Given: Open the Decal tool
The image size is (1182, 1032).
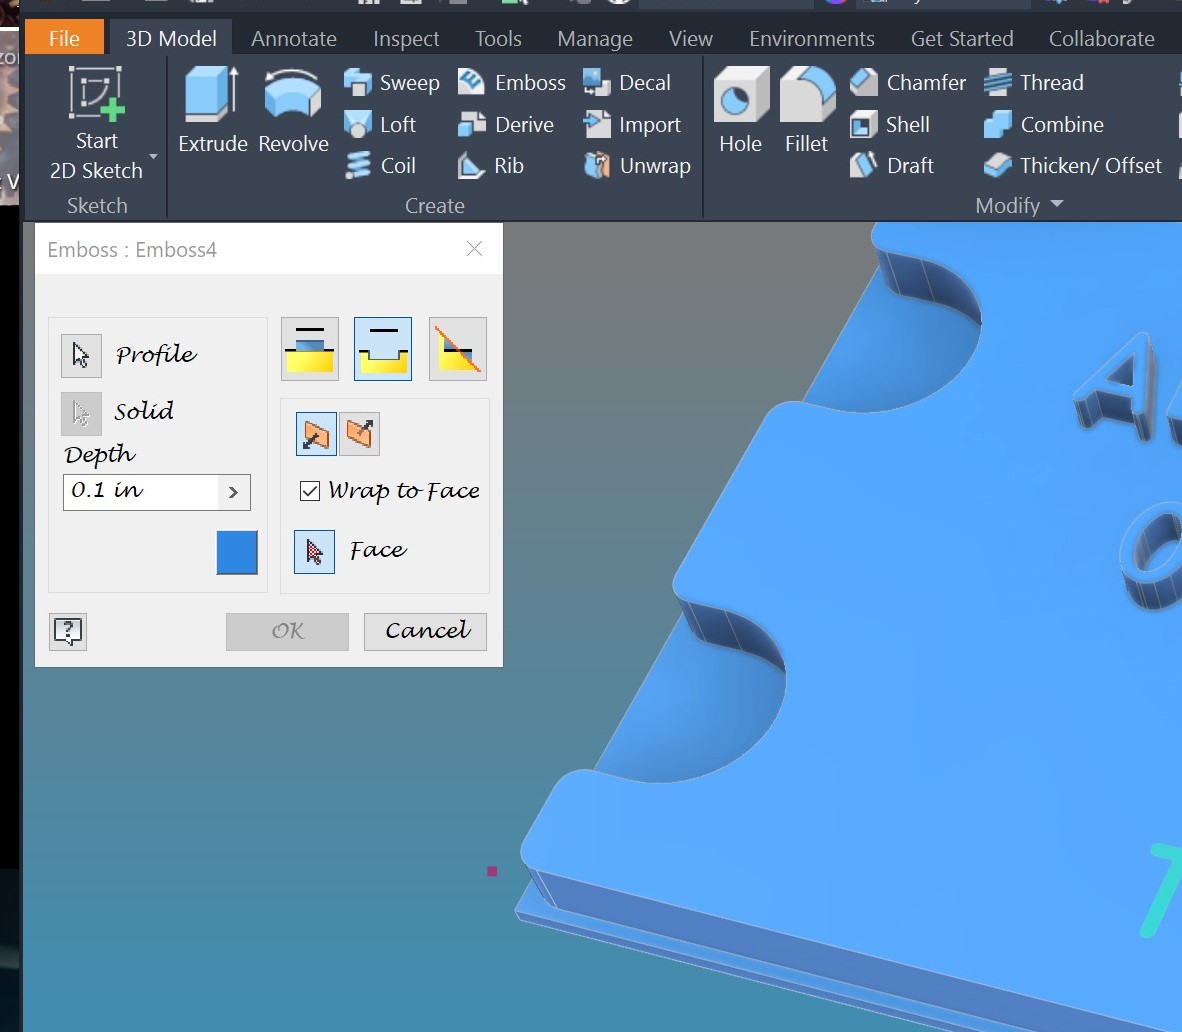Looking at the screenshot, I should point(626,82).
